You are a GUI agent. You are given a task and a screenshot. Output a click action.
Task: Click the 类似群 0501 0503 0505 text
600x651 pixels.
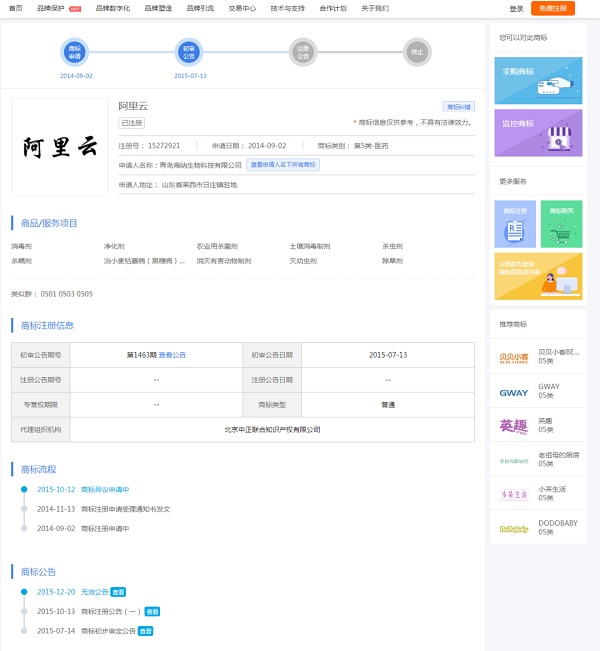[52, 294]
